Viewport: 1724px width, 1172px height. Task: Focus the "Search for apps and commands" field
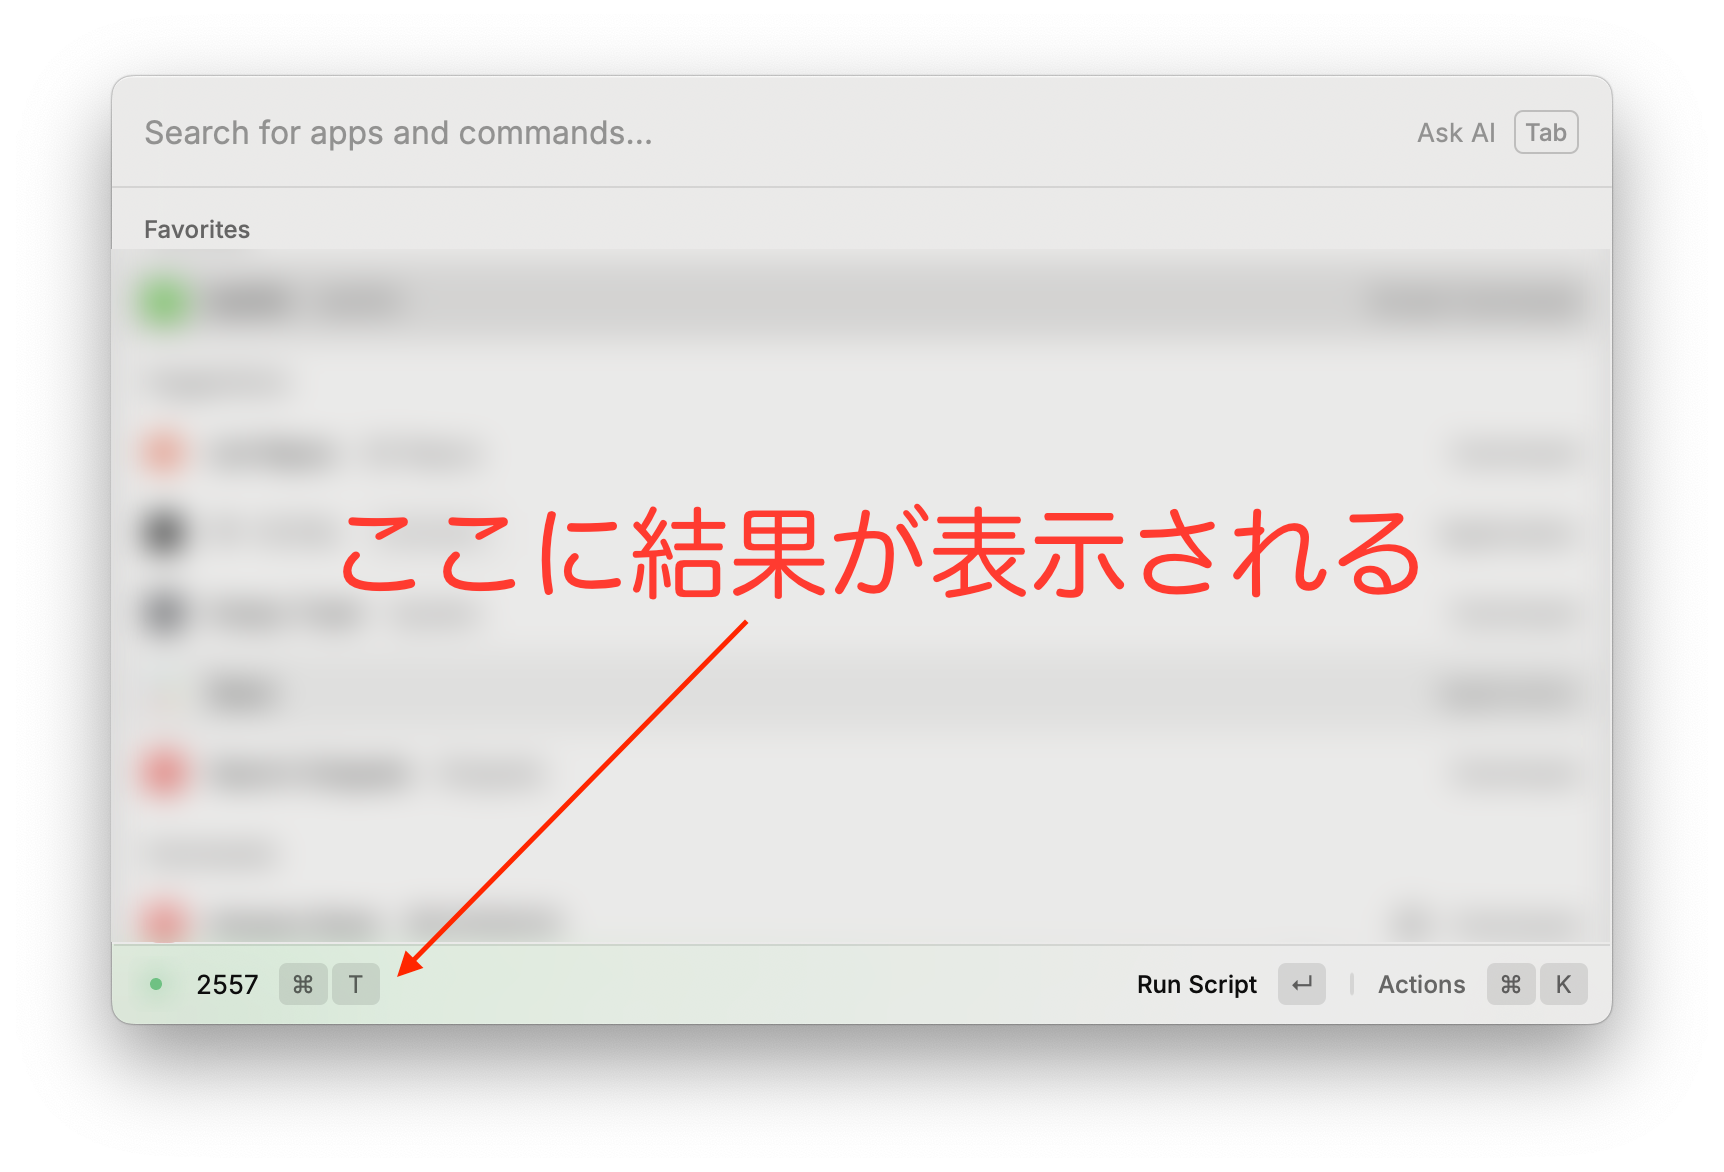click(x=760, y=133)
